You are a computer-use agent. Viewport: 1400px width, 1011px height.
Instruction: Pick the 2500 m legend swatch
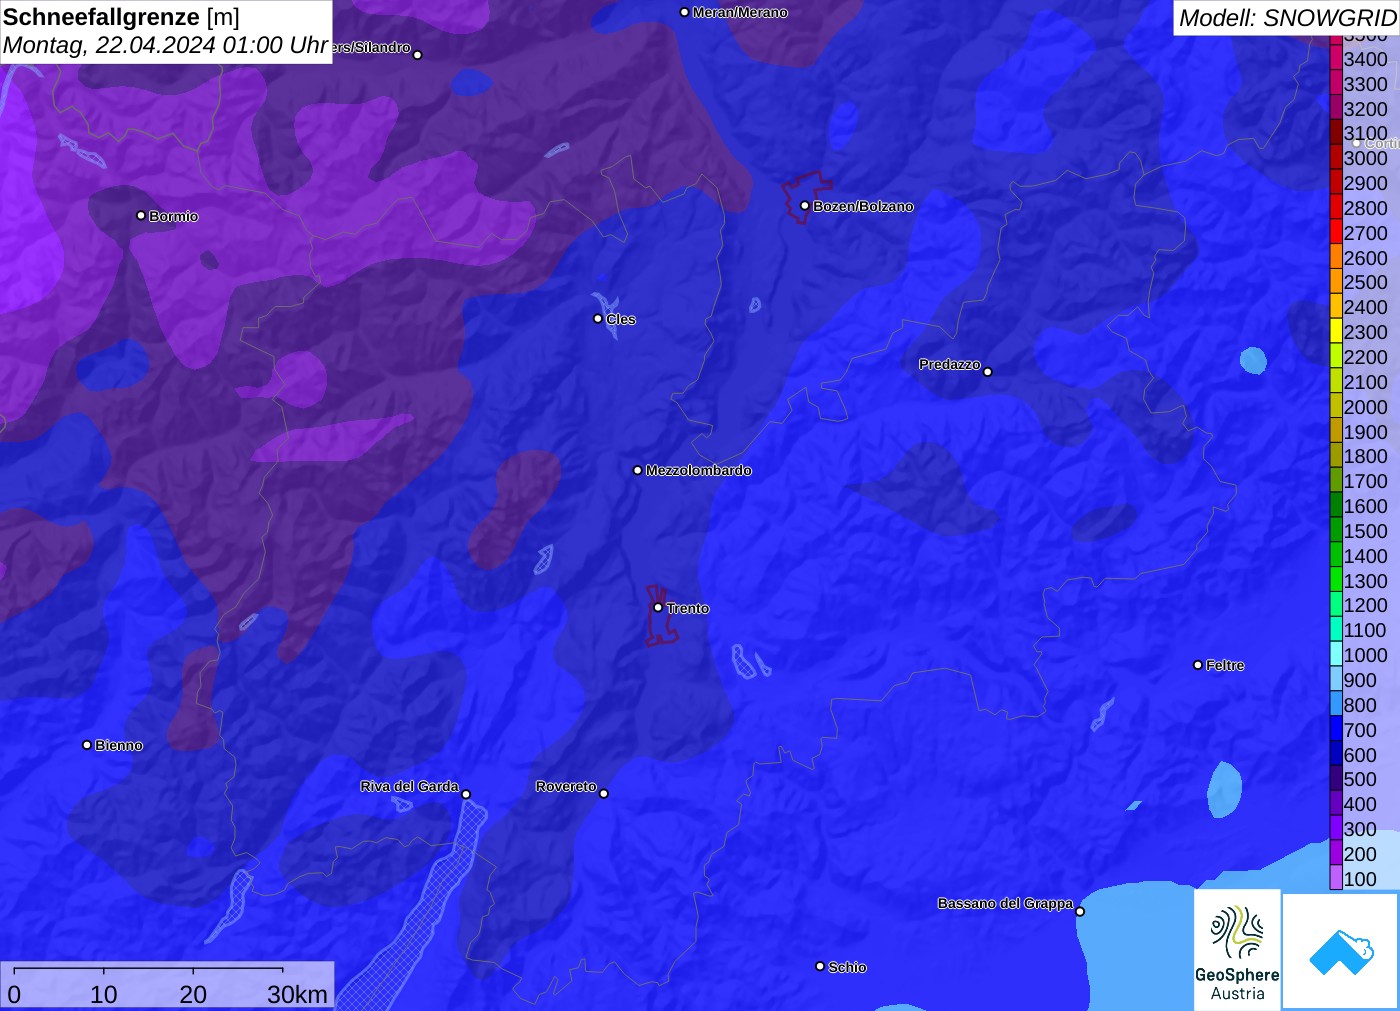1336,282
